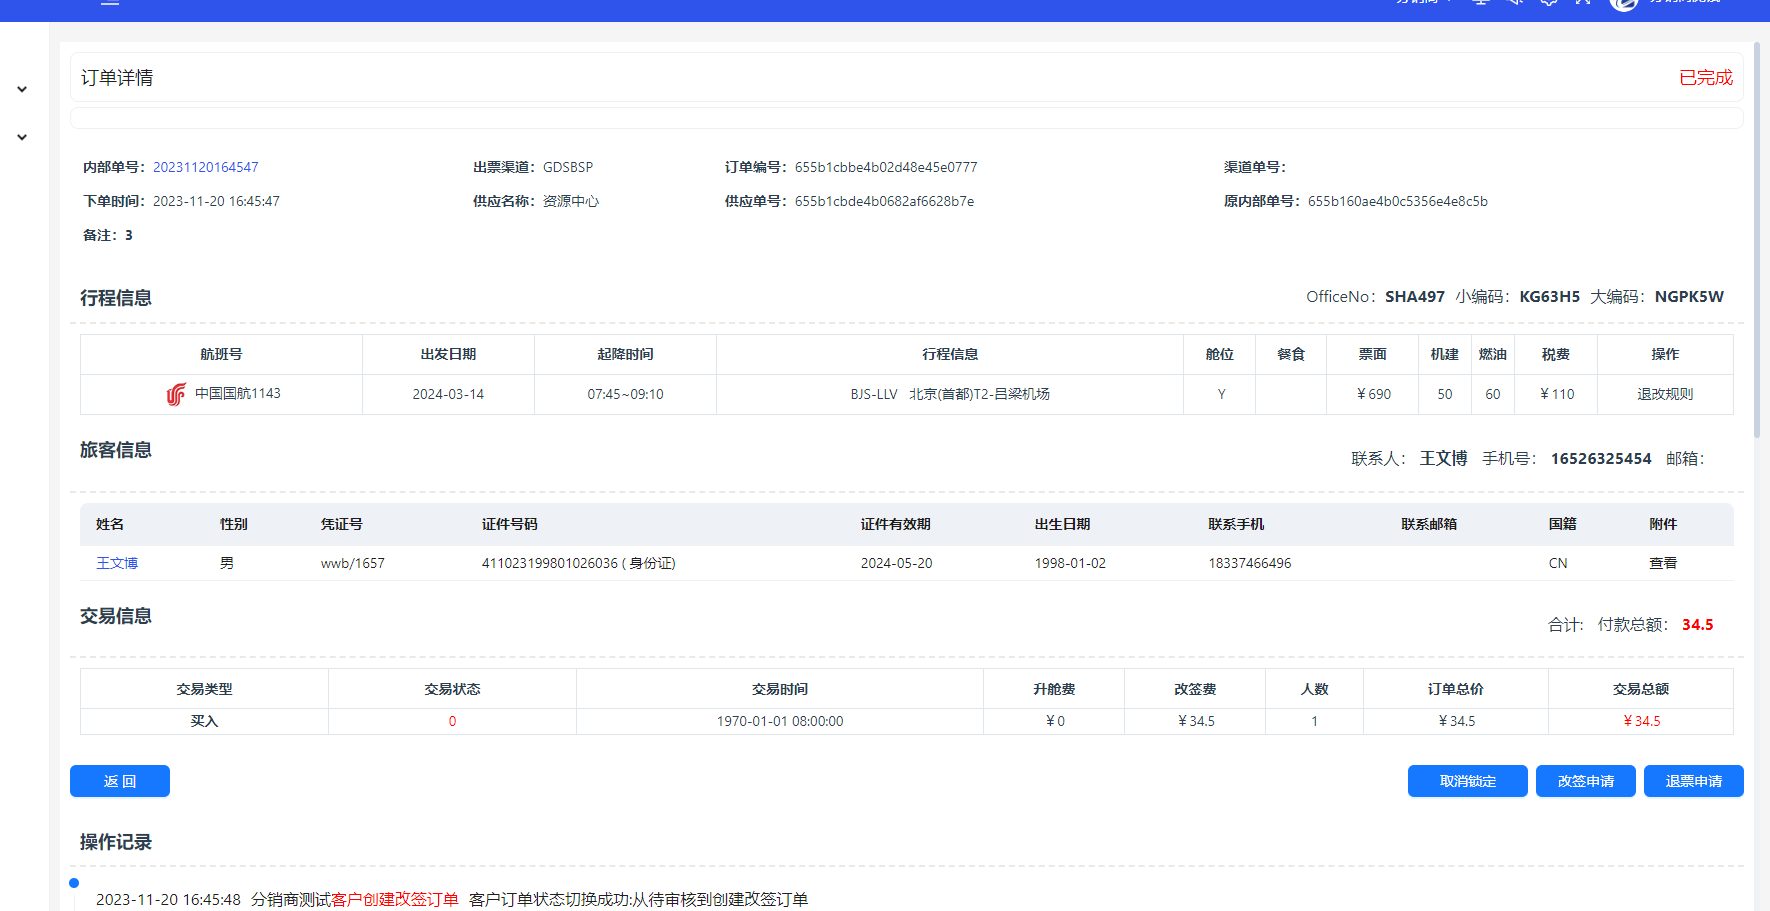The width and height of the screenshot is (1770, 911).
Task: Expand the second sidebar chevron
Action: (22, 138)
